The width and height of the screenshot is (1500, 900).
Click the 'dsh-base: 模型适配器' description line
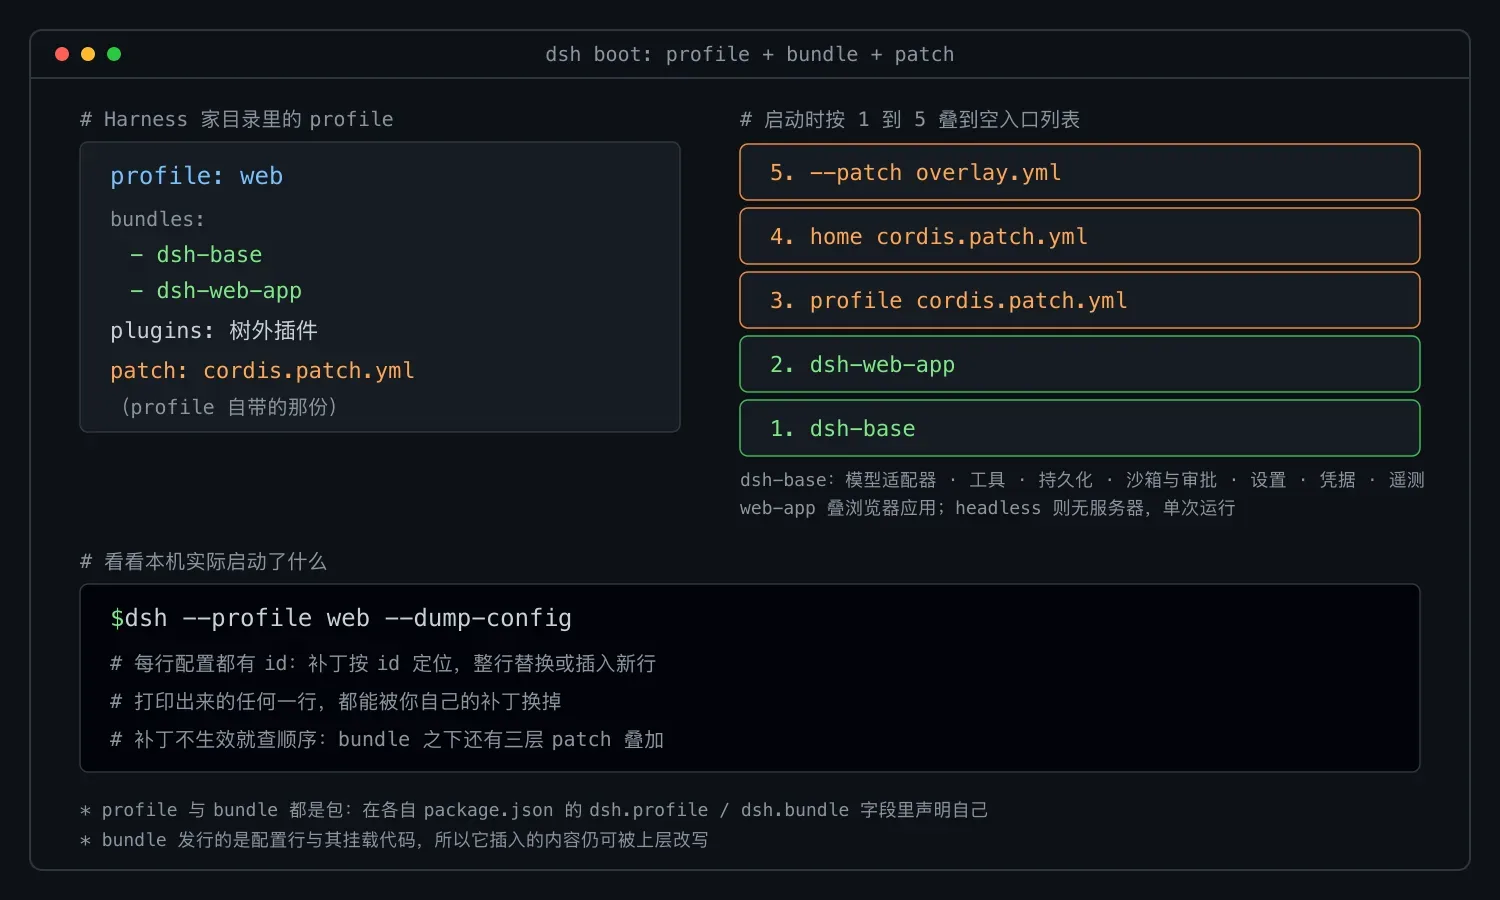1082,480
